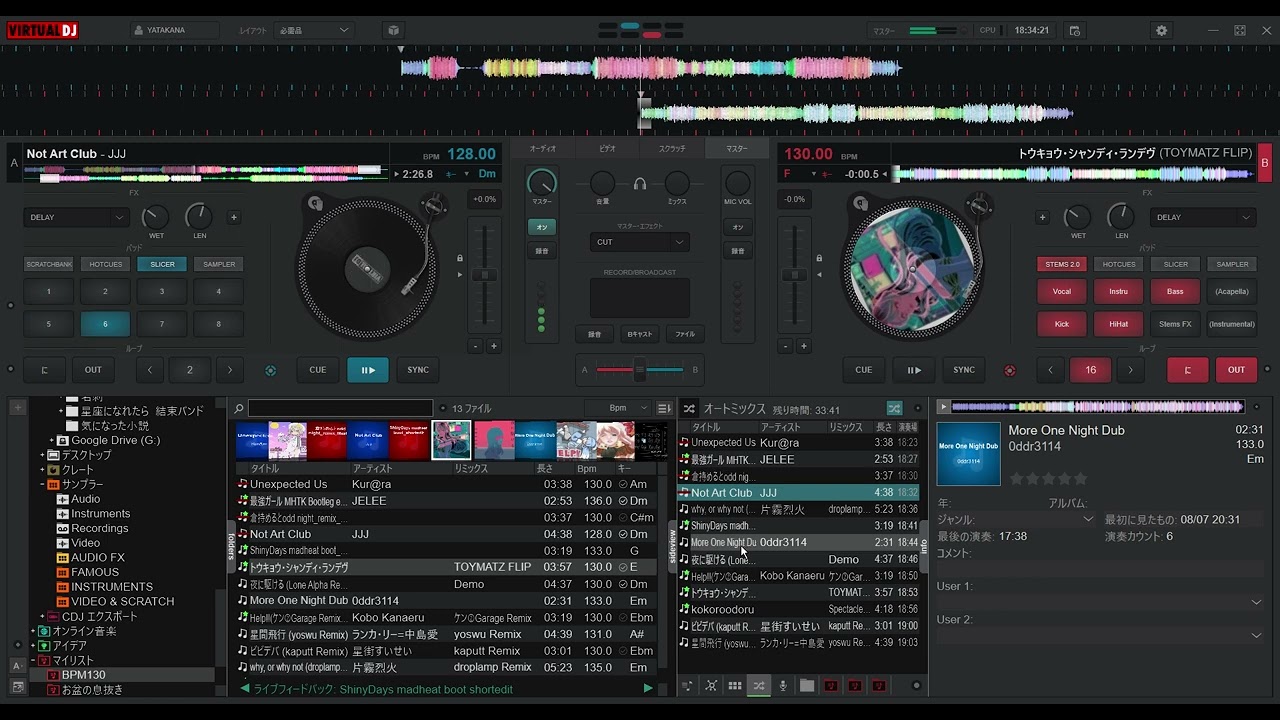Open the SAMPLER pads on deck B

[1232, 263]
